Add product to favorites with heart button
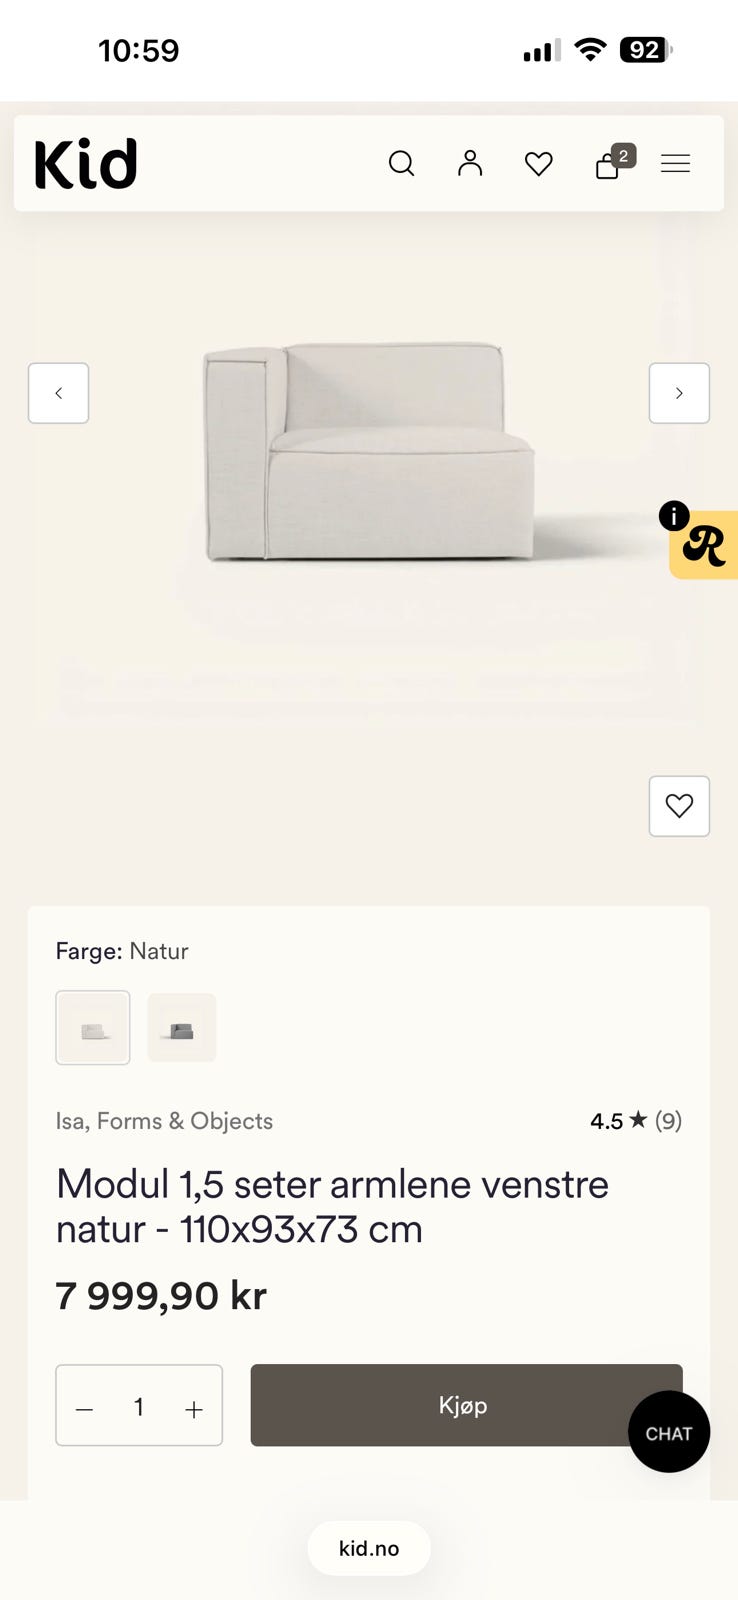The image size is (738, 1600). pos(679,806)
